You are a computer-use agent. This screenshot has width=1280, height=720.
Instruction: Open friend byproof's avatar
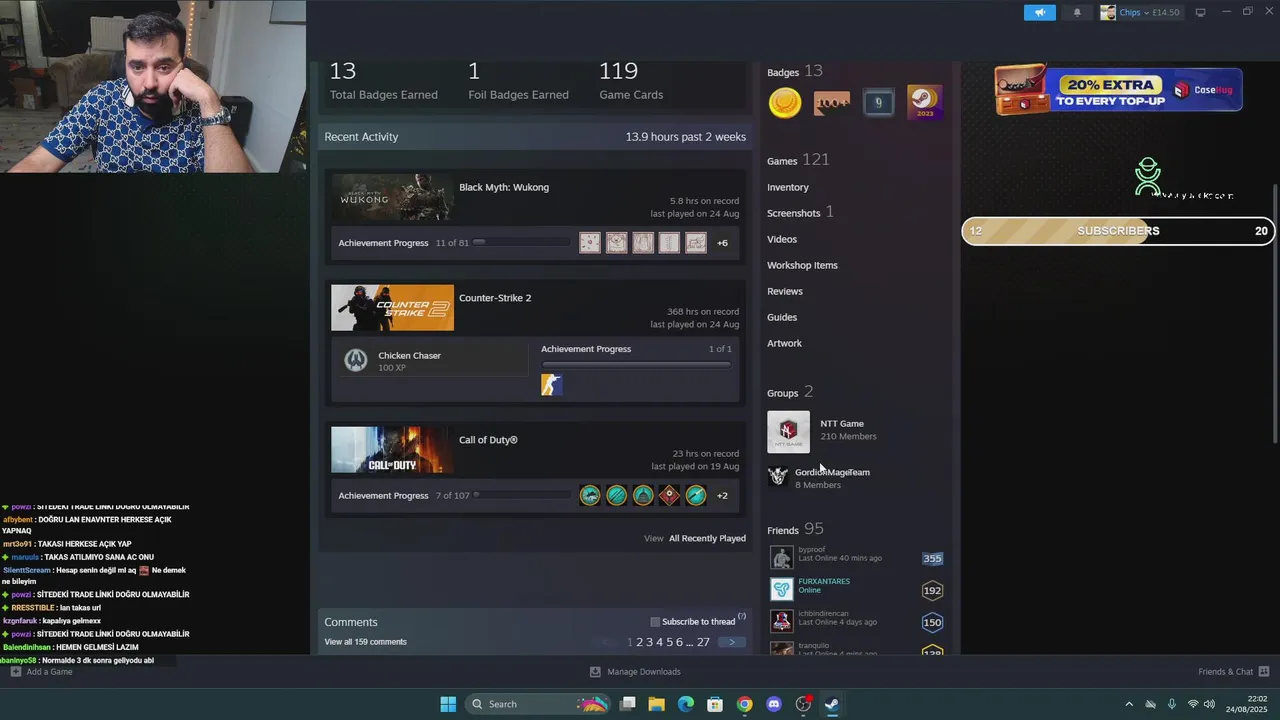point(781,557)
